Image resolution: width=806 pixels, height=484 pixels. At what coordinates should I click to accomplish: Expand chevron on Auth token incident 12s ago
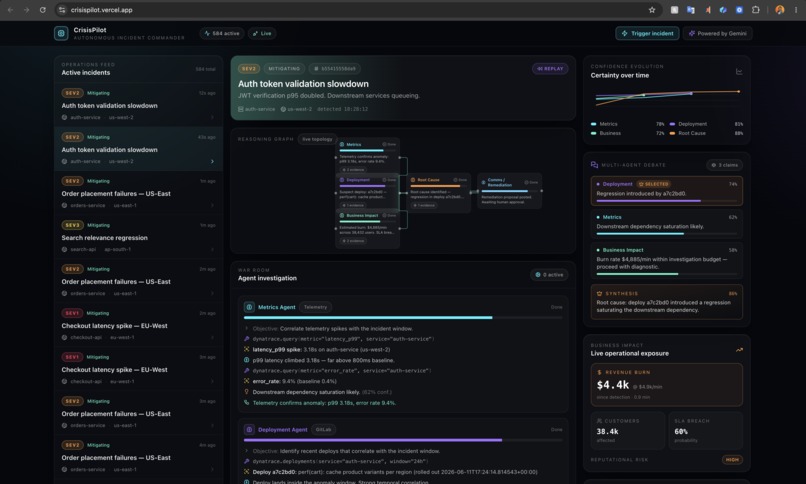(212, 117)
